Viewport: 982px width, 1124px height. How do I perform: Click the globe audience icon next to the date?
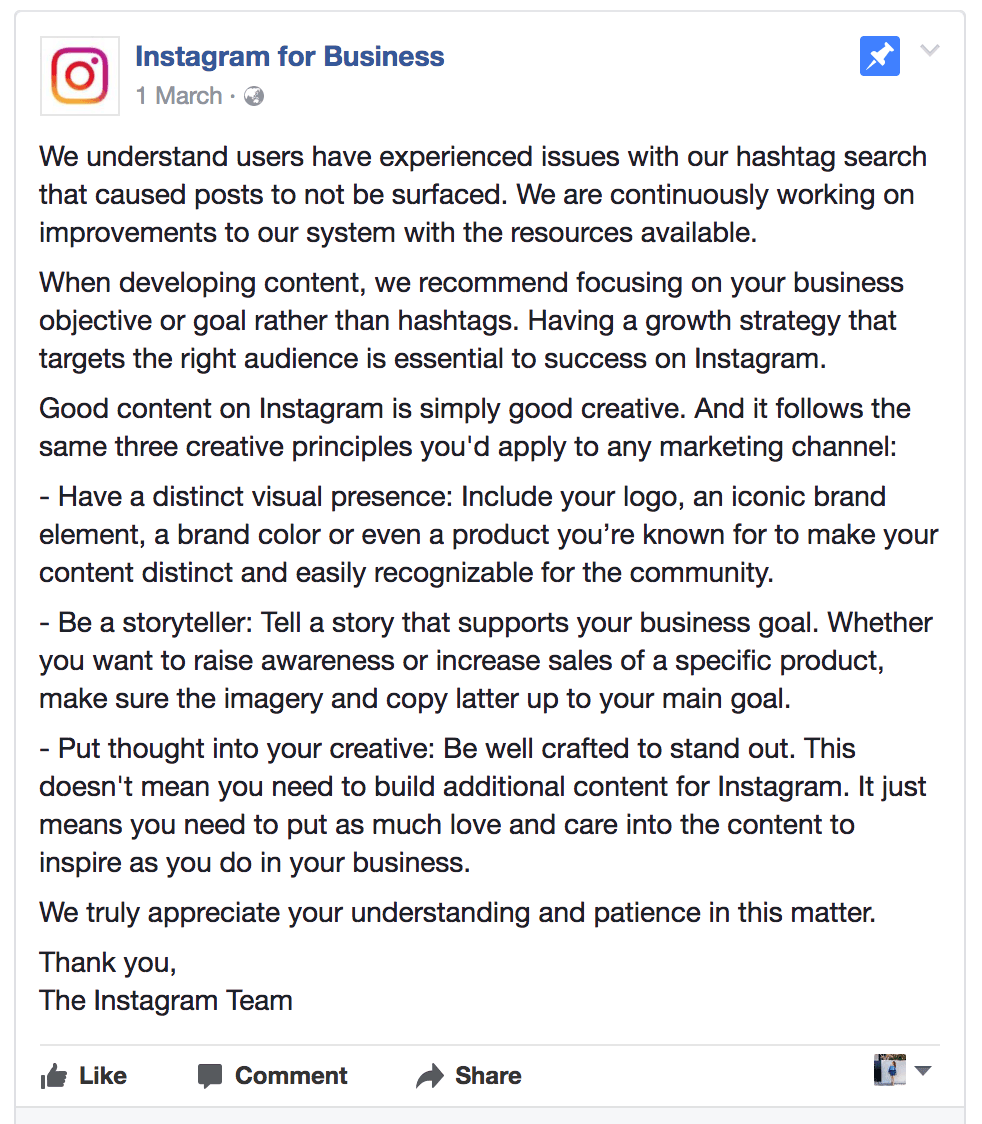[254, 97]
